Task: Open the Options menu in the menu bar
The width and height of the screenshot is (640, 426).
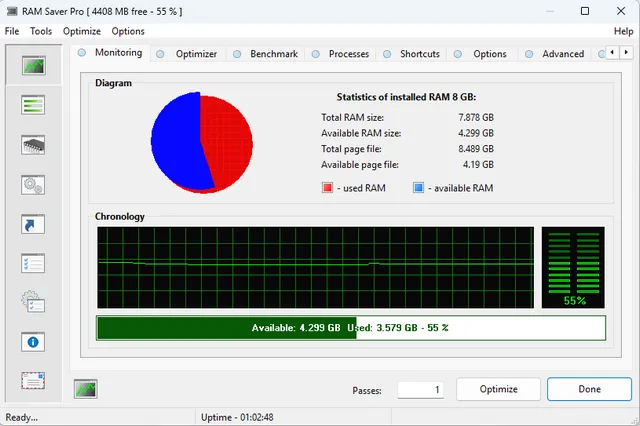Action: click(x=128, y=31)
